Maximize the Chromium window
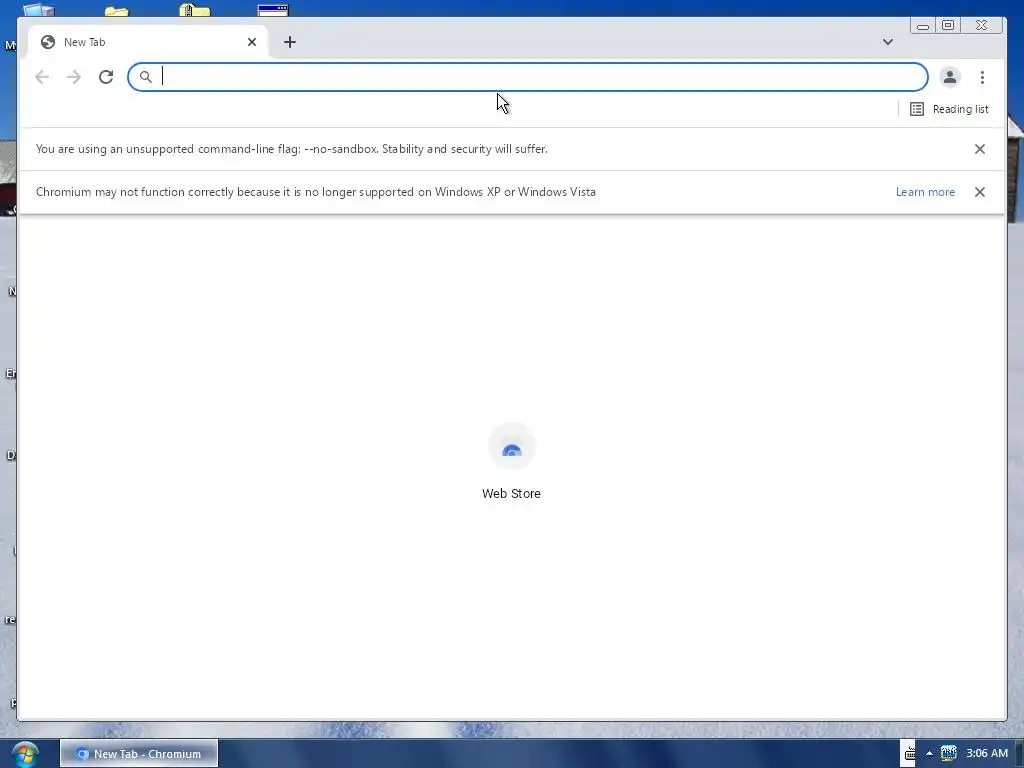 [948, 25]
